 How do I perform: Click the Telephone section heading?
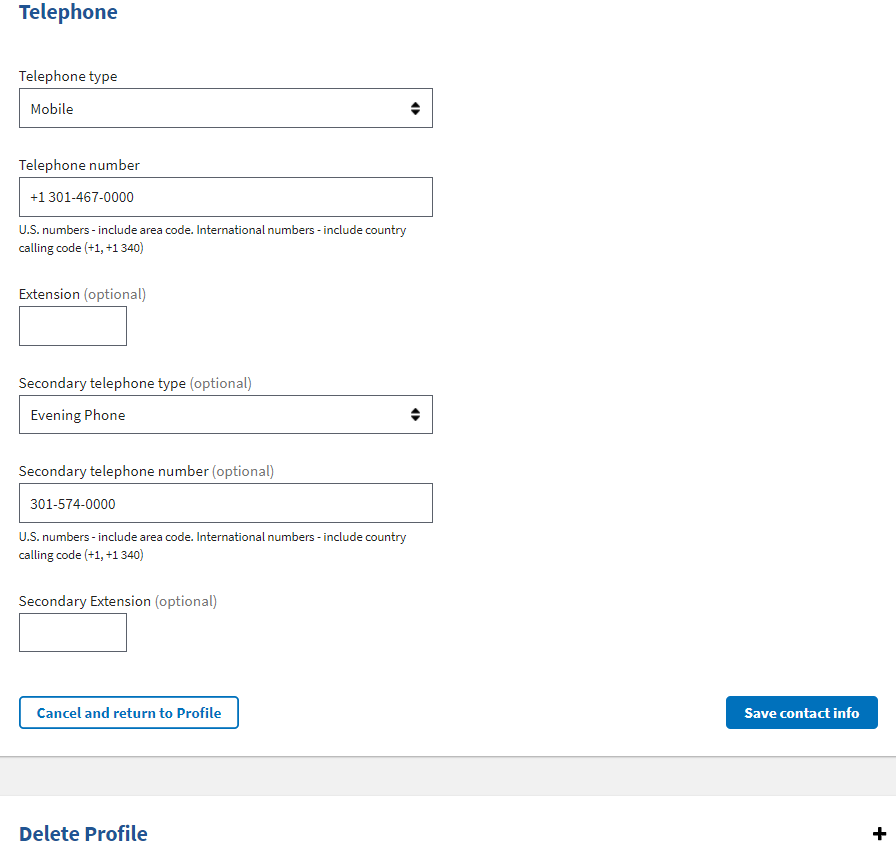[x=68, y=13]
